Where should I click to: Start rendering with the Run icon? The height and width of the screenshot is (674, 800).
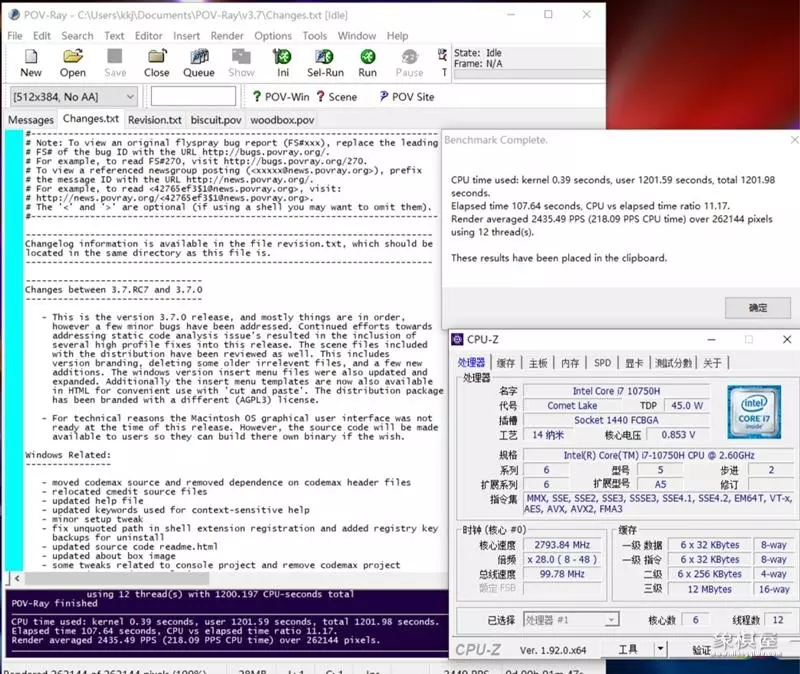pyautogui.click(x=368, y=63)
